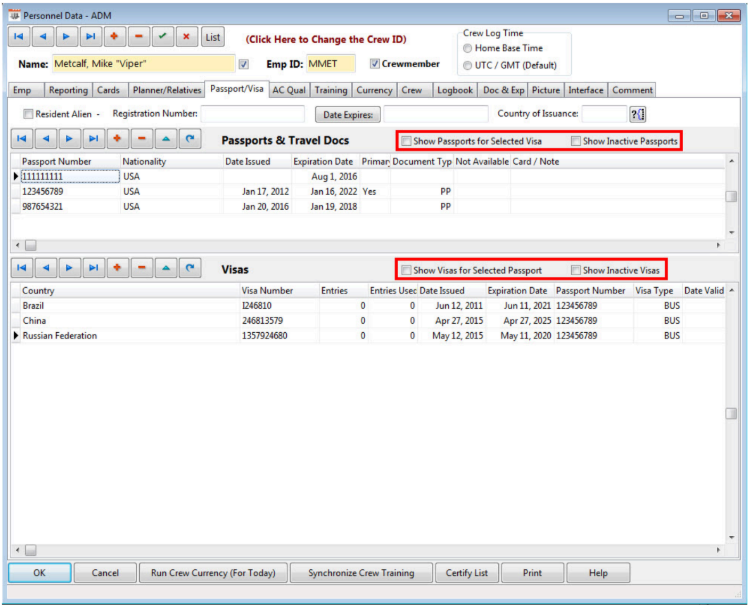Select UTC / GMT (Default) radio button

pos(468,66)
